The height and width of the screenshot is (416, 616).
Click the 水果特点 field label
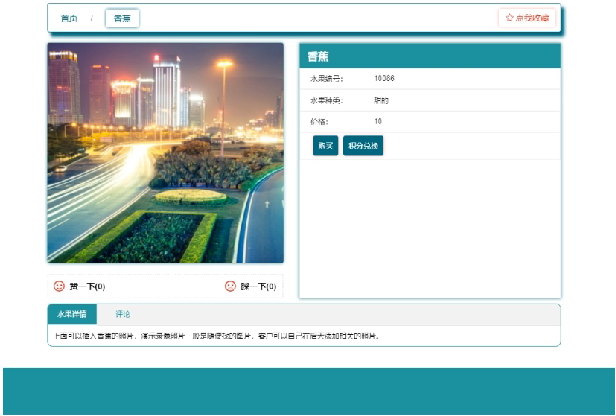pyautogui.click(x=325, y=100)
